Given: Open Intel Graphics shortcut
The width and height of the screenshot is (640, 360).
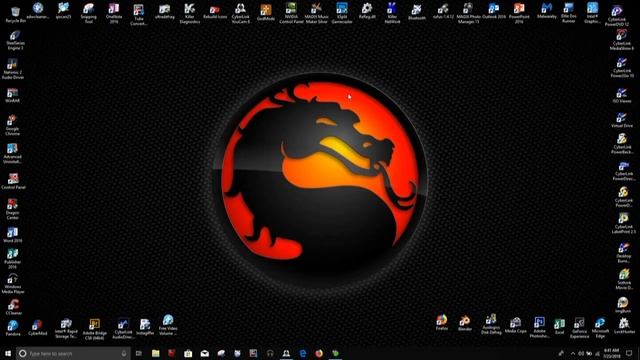Looking at the screenshot, I should [592, 13].
